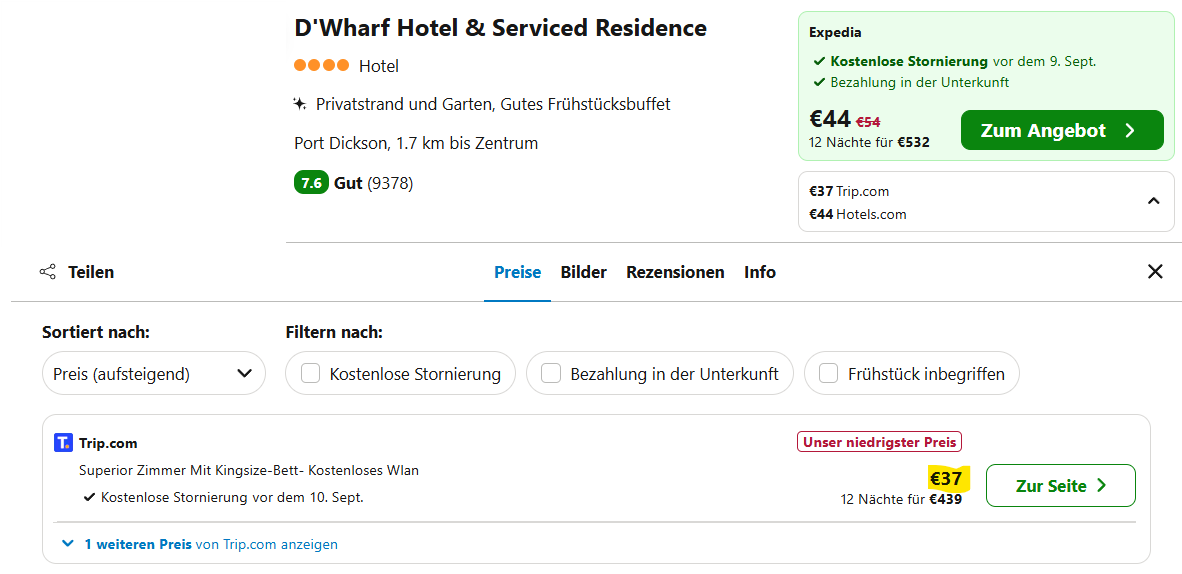
Task: Click the share icon next to Teilen
Action: (47, 272)
